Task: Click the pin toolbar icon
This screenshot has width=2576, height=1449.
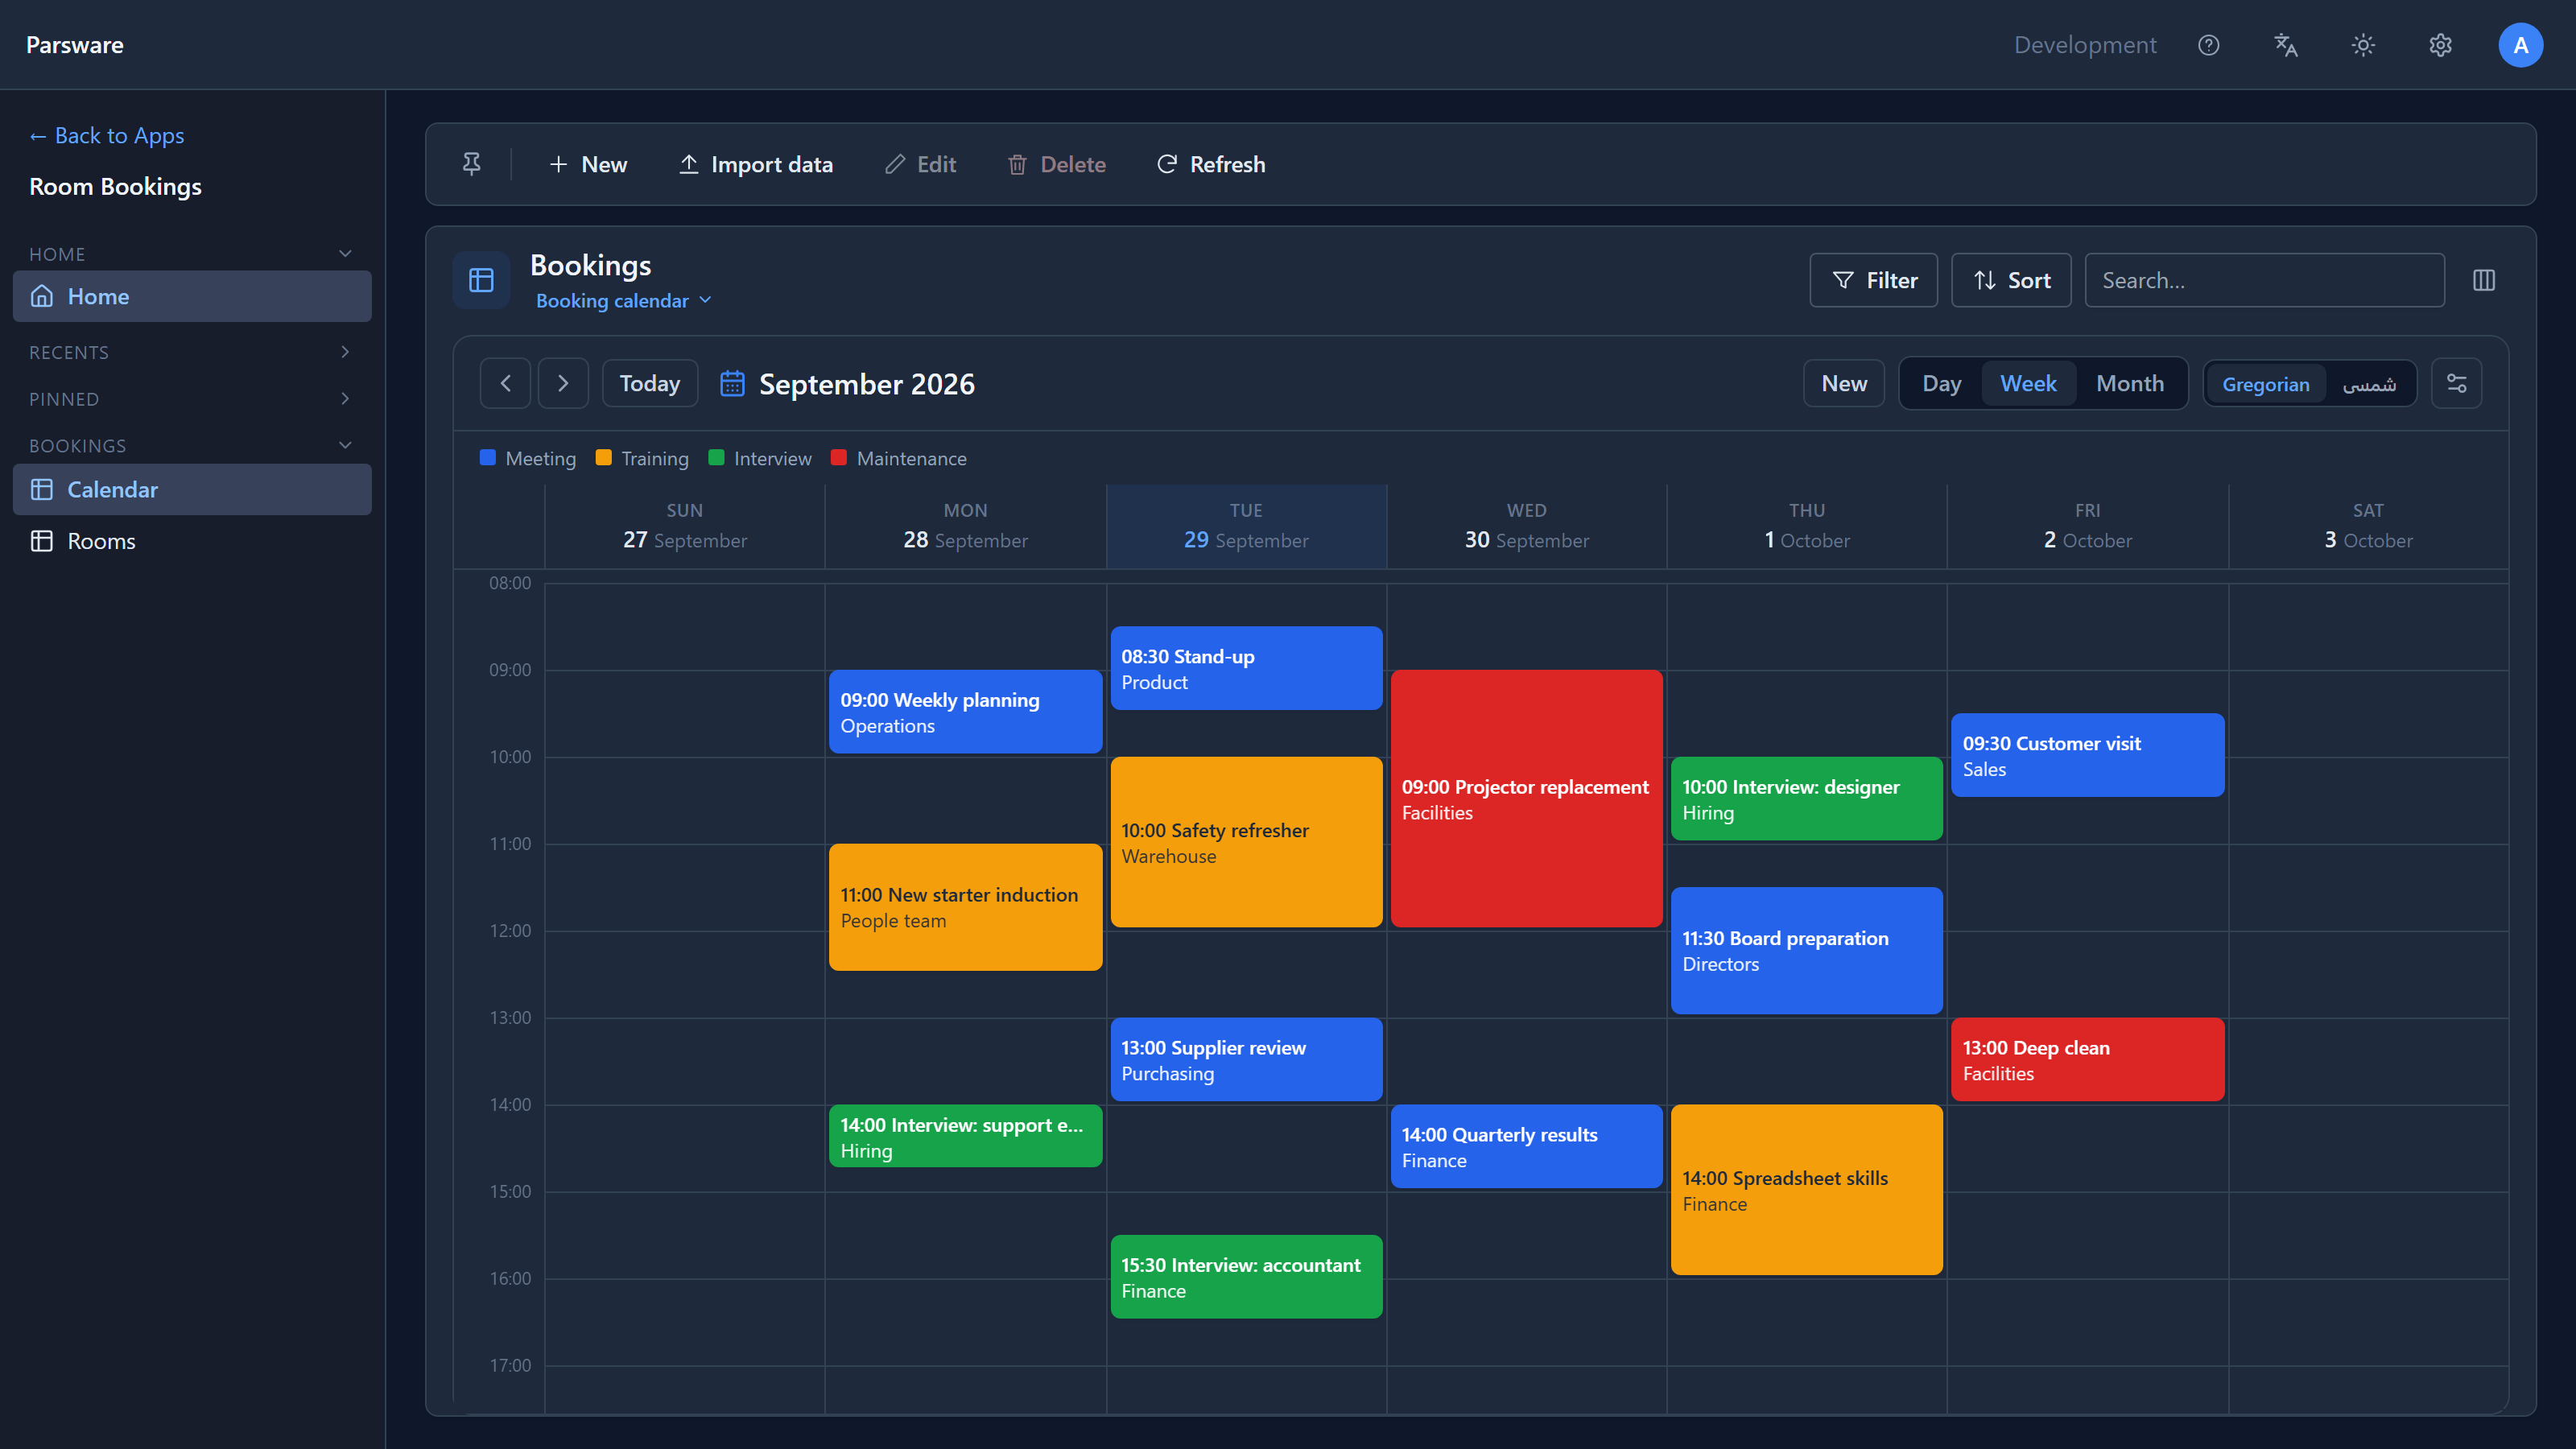Action: coord(471,164)
